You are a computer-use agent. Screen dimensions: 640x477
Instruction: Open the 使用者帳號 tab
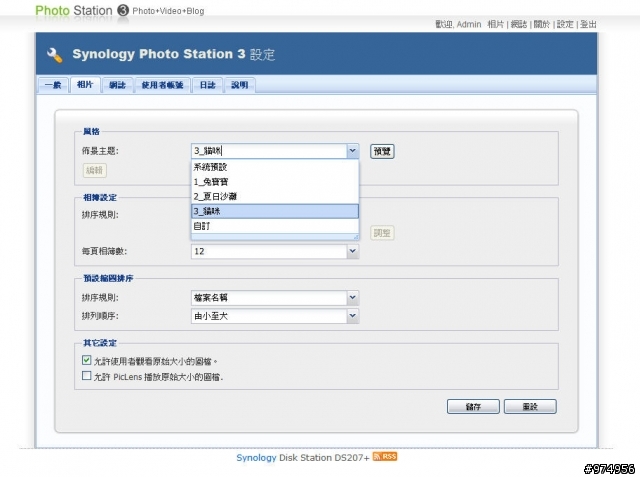[x=162, y=85]
